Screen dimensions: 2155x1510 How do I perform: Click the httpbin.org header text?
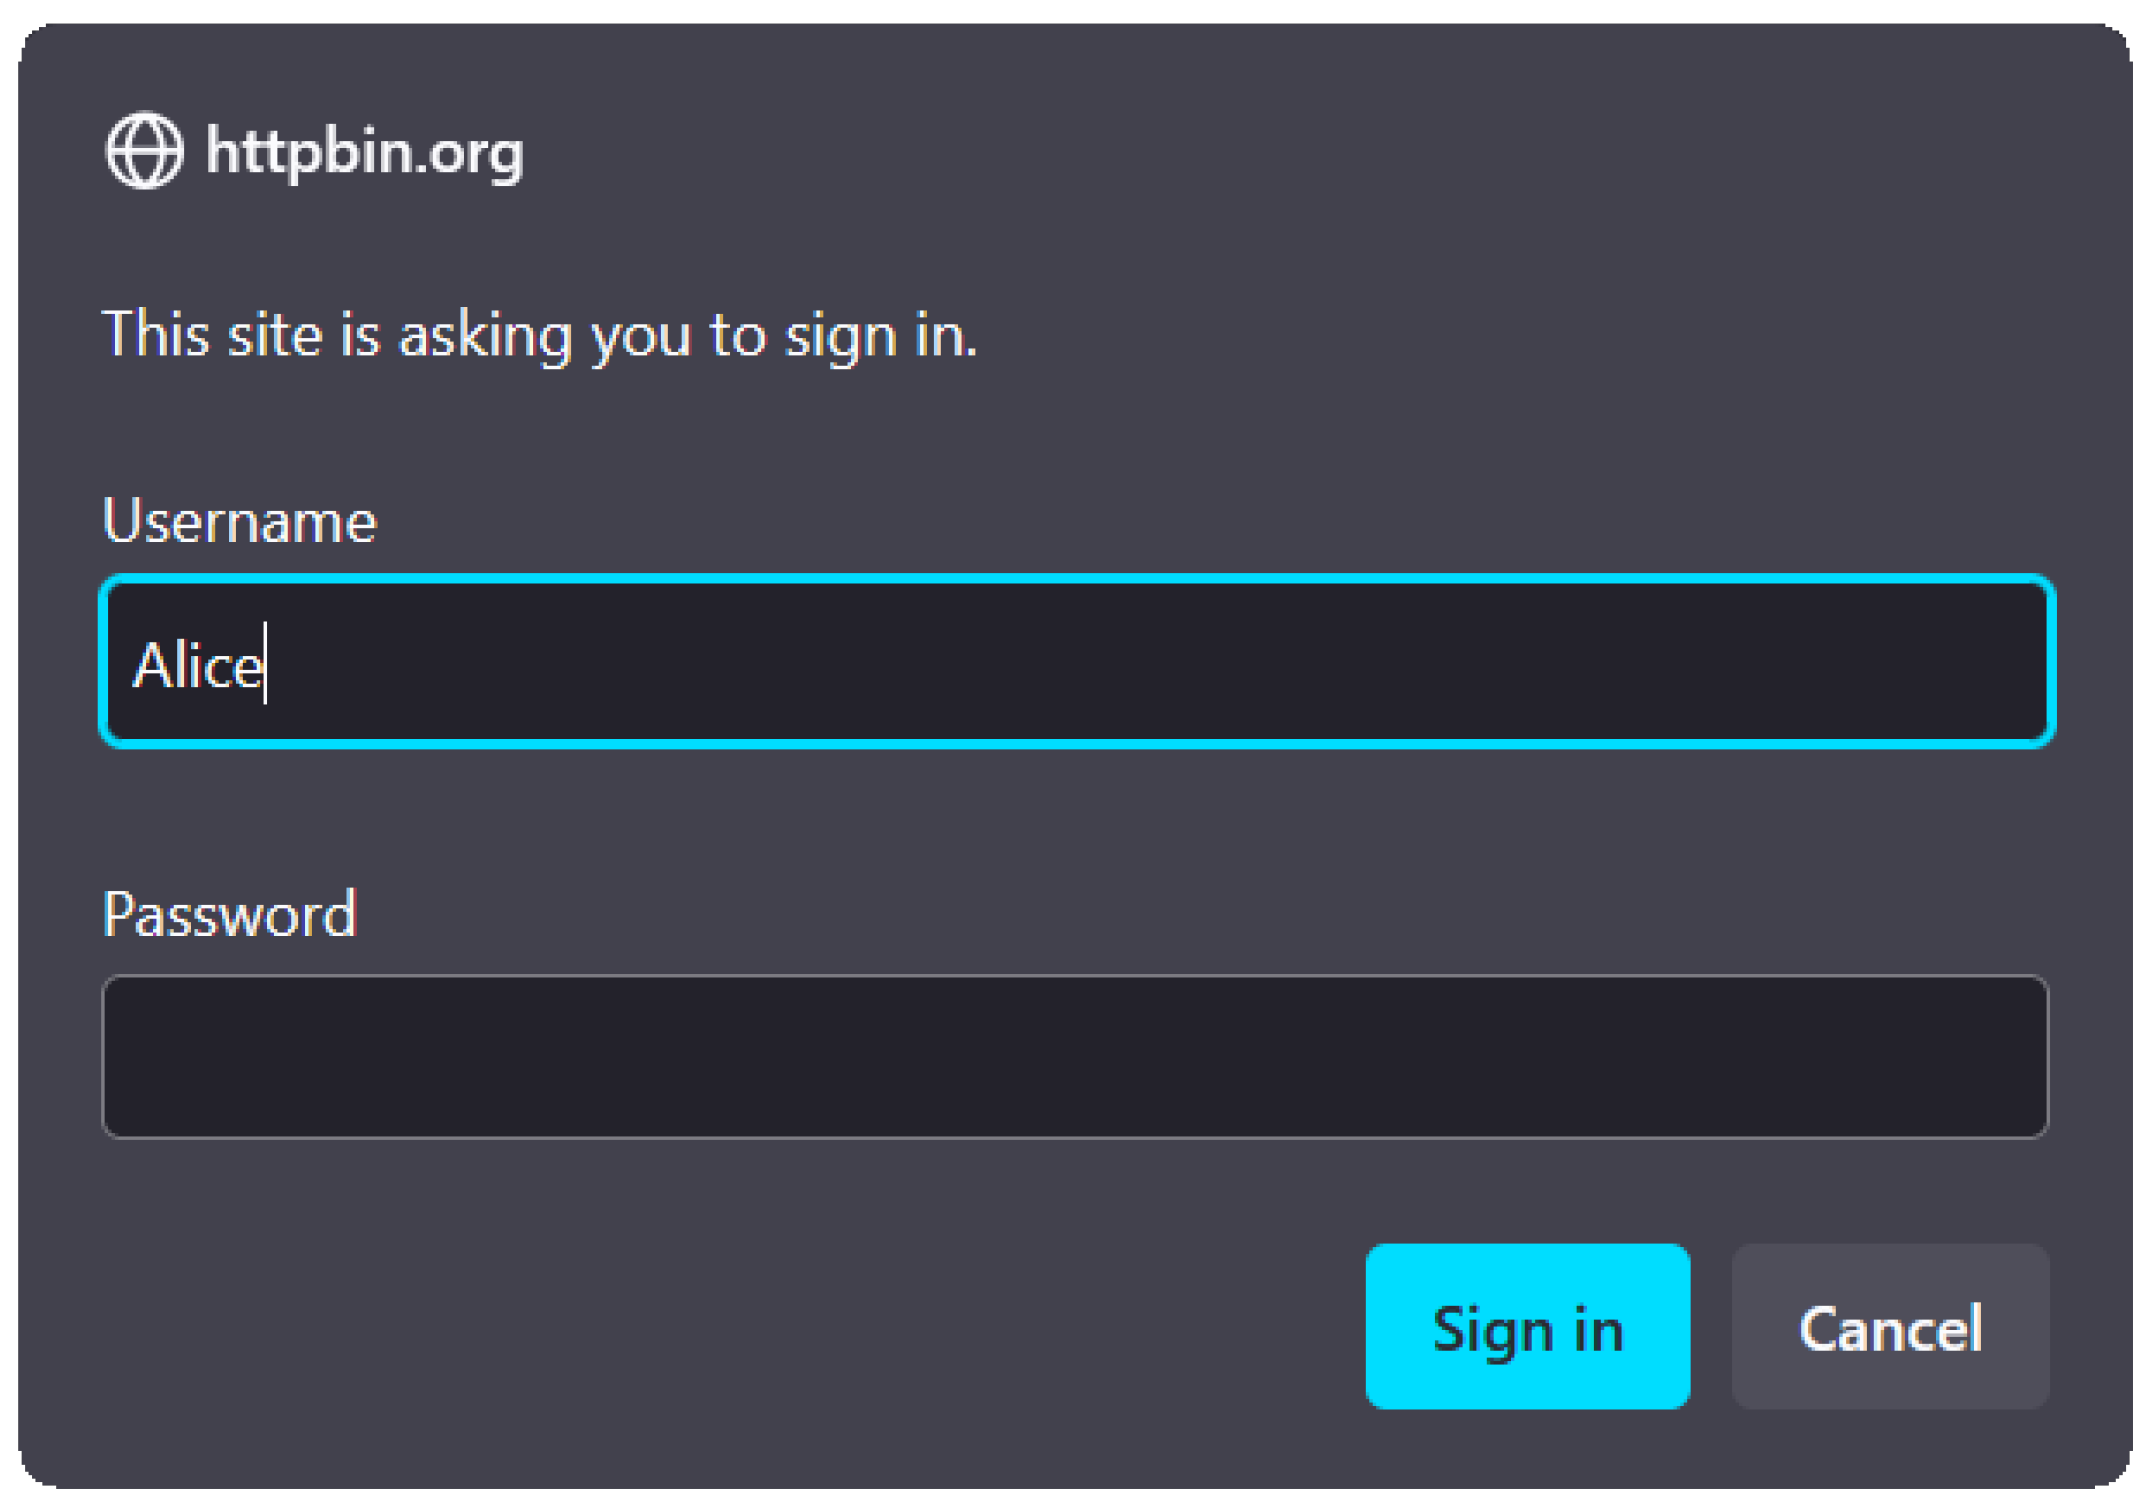pos(364,152)
